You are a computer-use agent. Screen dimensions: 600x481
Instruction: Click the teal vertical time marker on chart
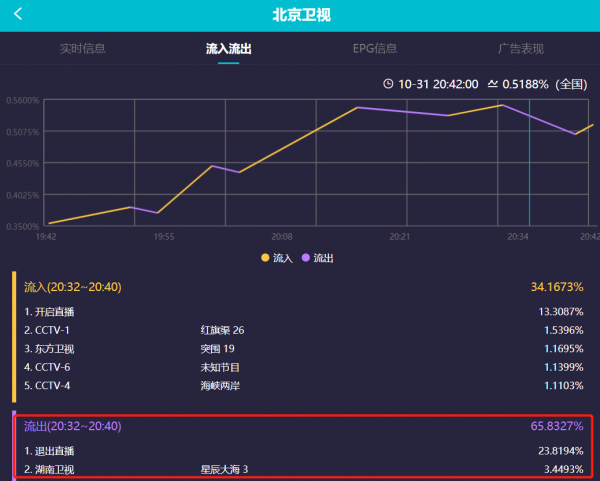point(529,163)
